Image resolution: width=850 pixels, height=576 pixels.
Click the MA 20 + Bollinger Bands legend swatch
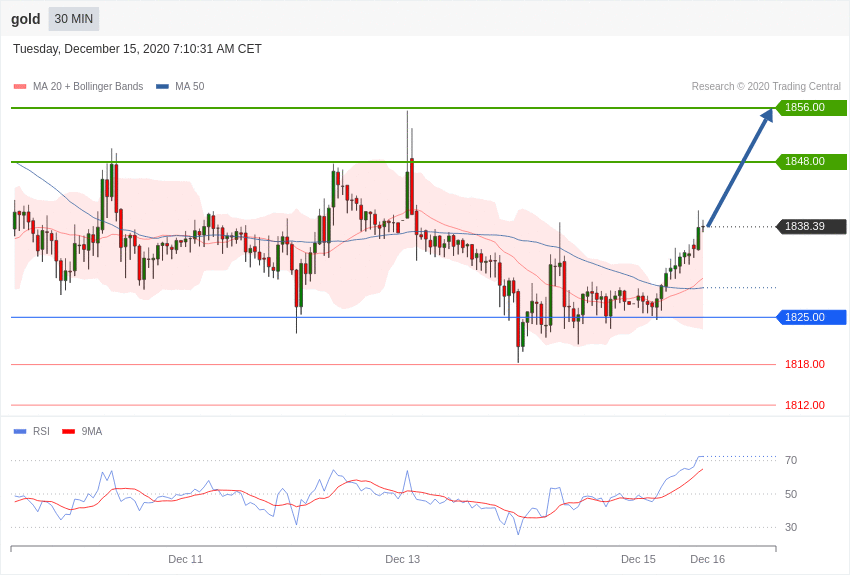point(20,87)
